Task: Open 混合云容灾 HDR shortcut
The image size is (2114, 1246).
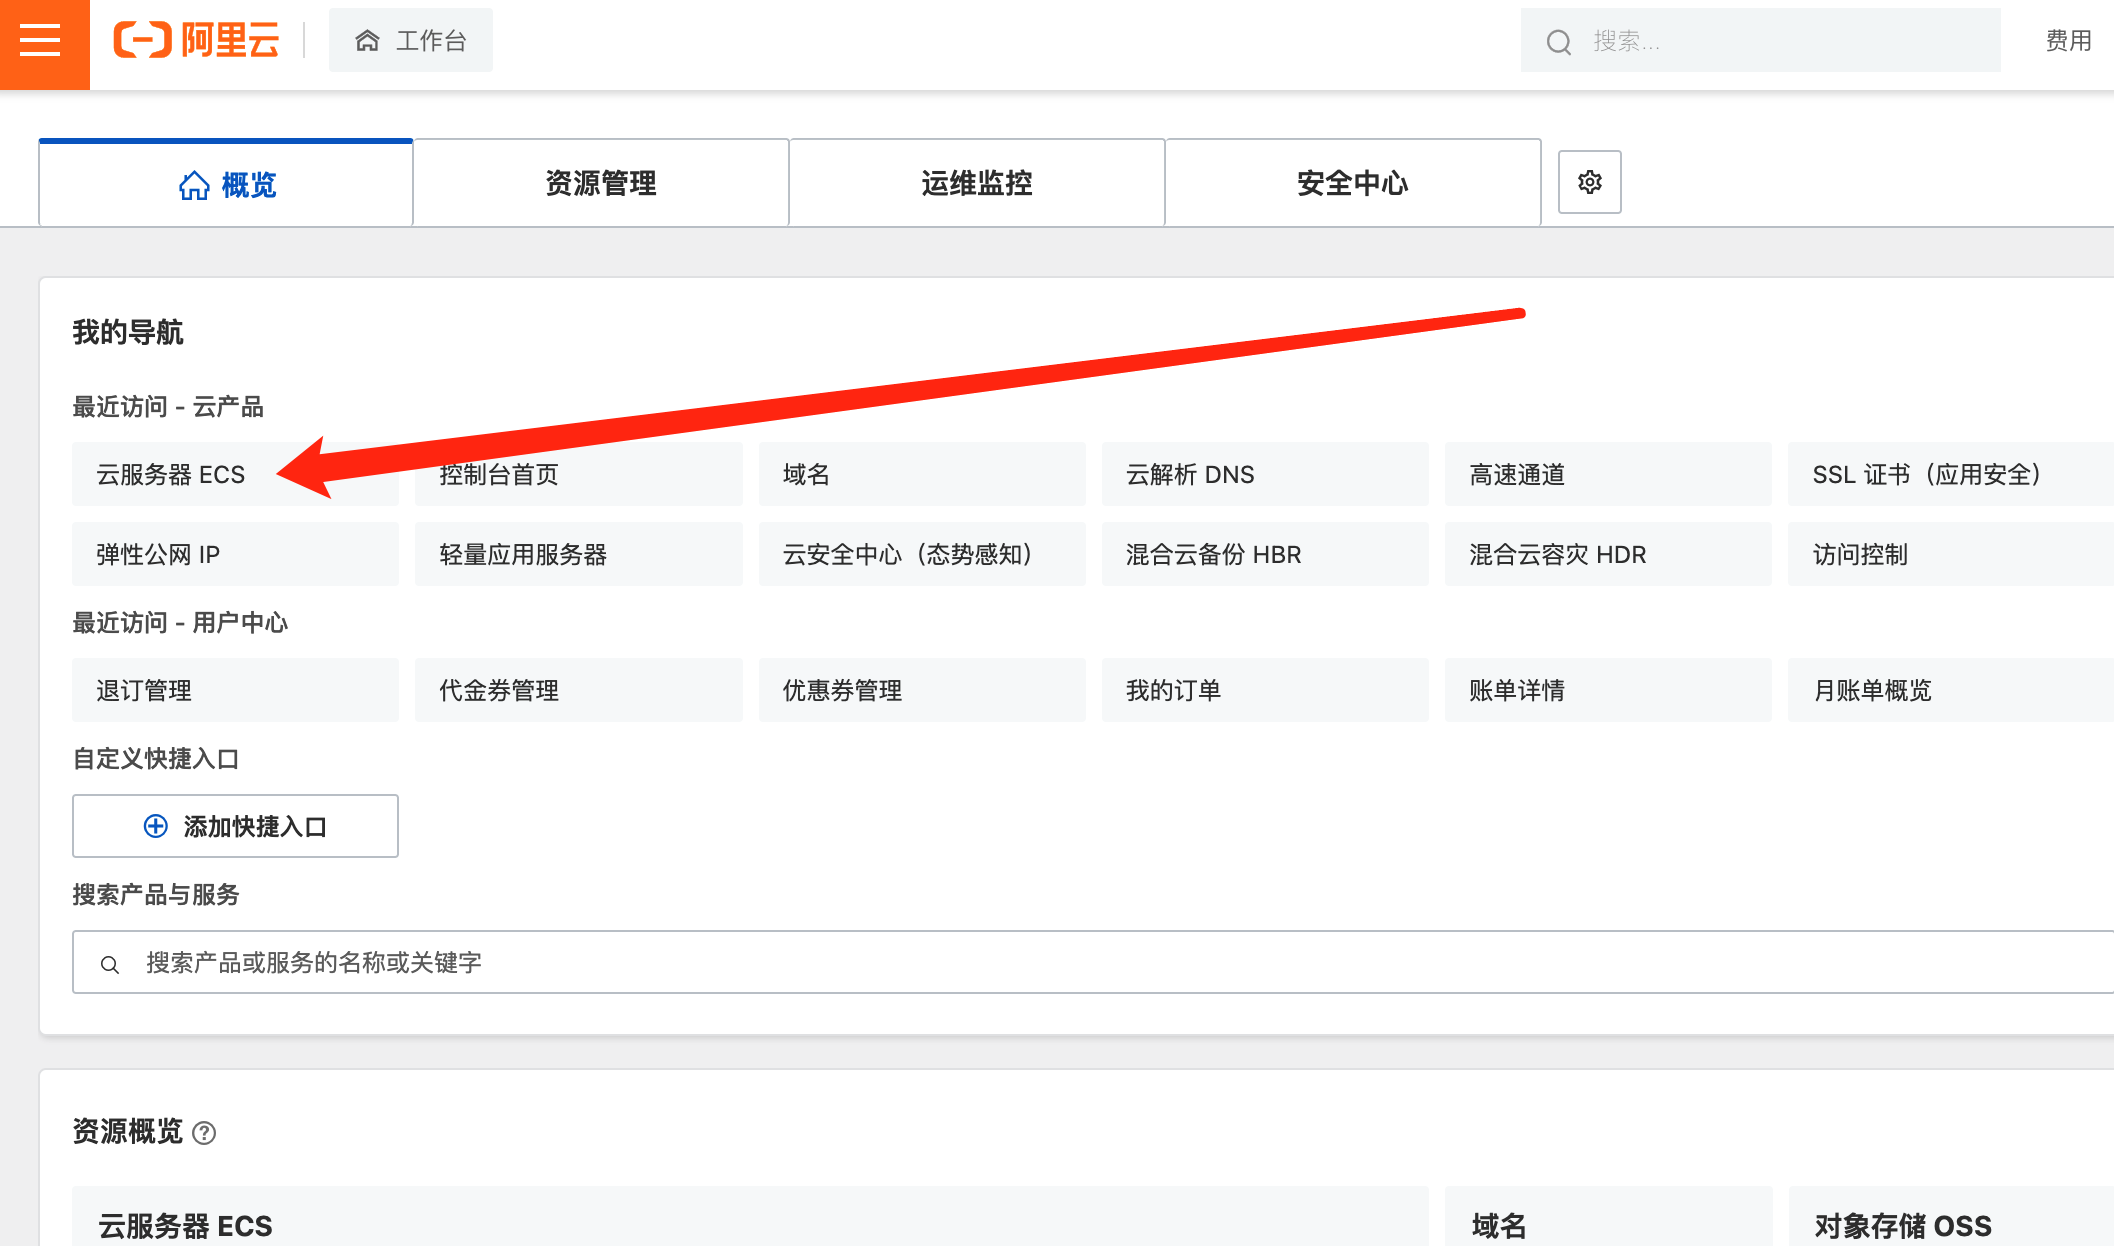Action: 1608,554
